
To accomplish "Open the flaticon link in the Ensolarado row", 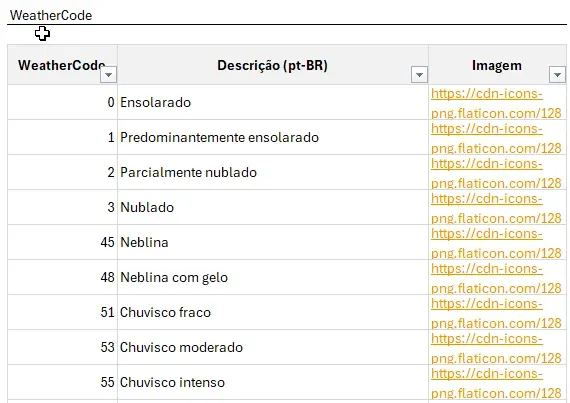I will (x=496, y=103).
